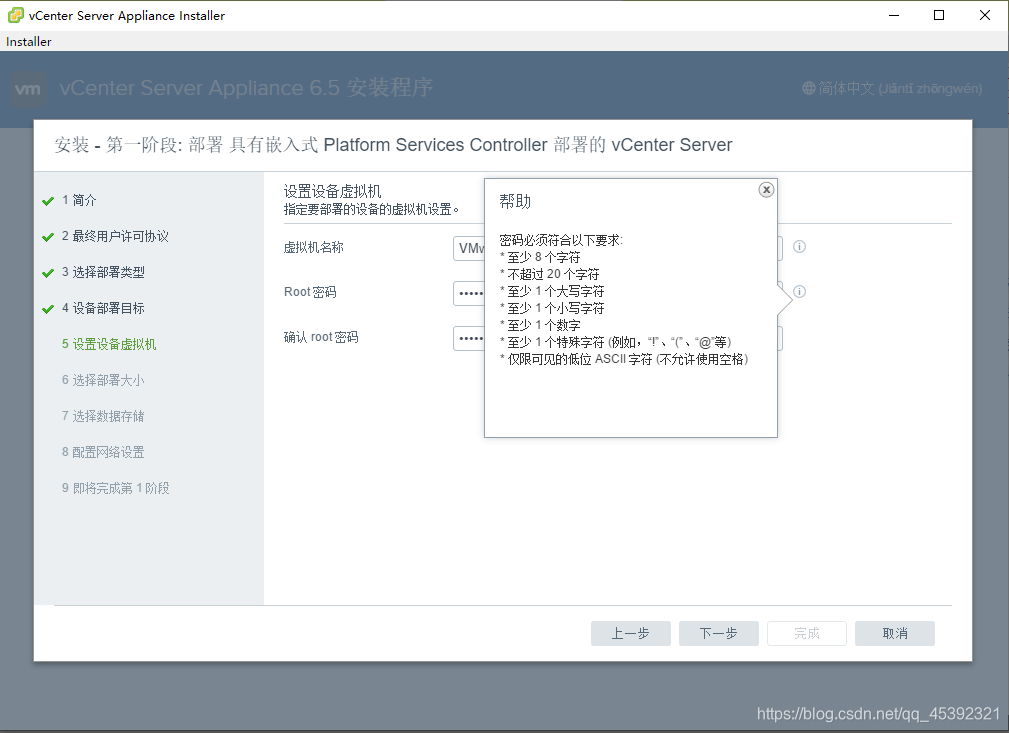Viewport: 1009px width, 733px height.
Task: Click checkmark icon beside 4 设备部署目标
Action: 48,310
